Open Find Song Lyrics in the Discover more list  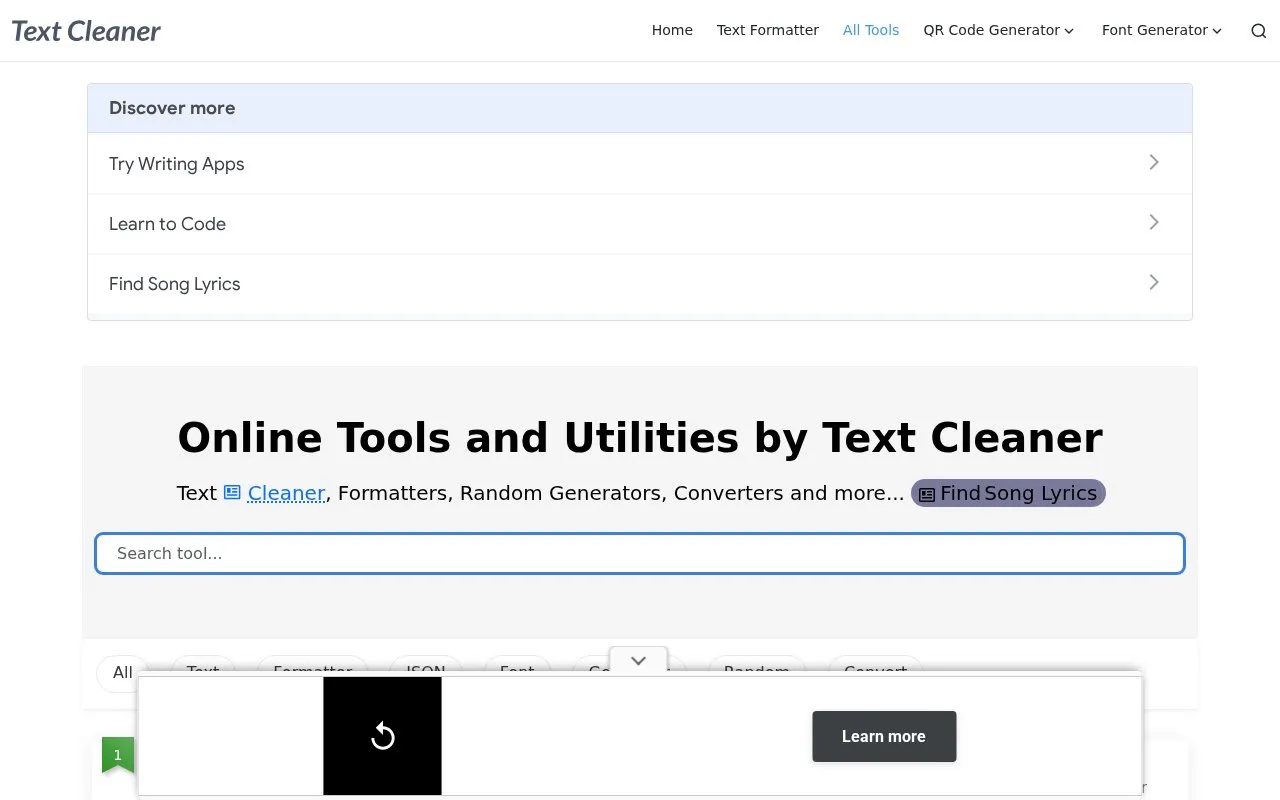coord(640,283)
